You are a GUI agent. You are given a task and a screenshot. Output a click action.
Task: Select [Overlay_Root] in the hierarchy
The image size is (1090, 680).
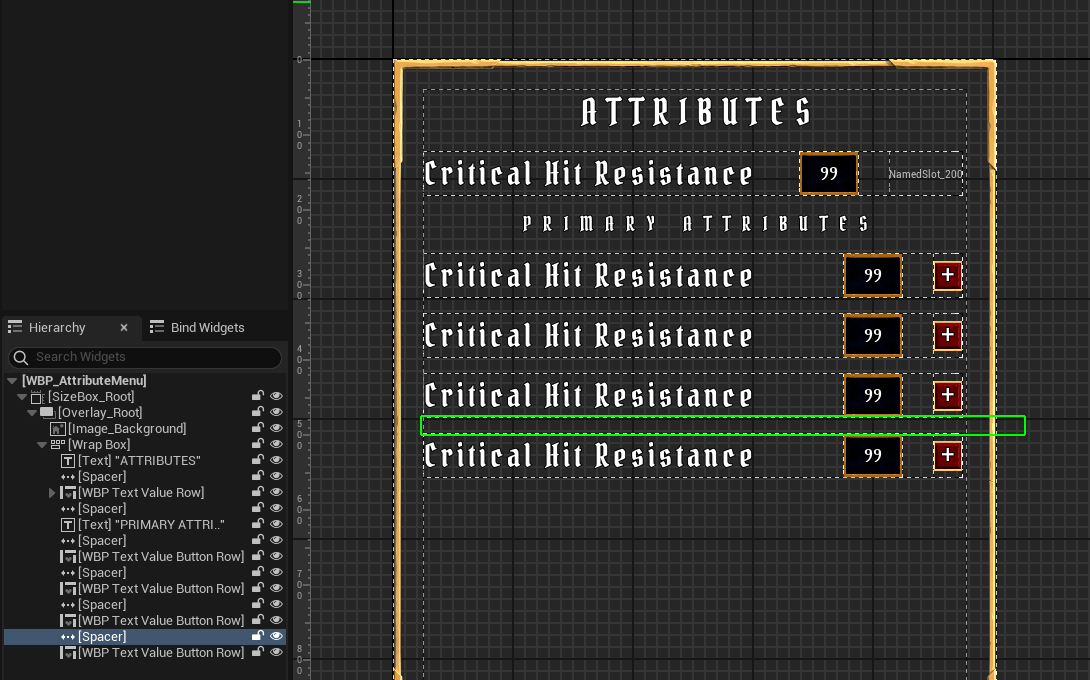[100, 413]
